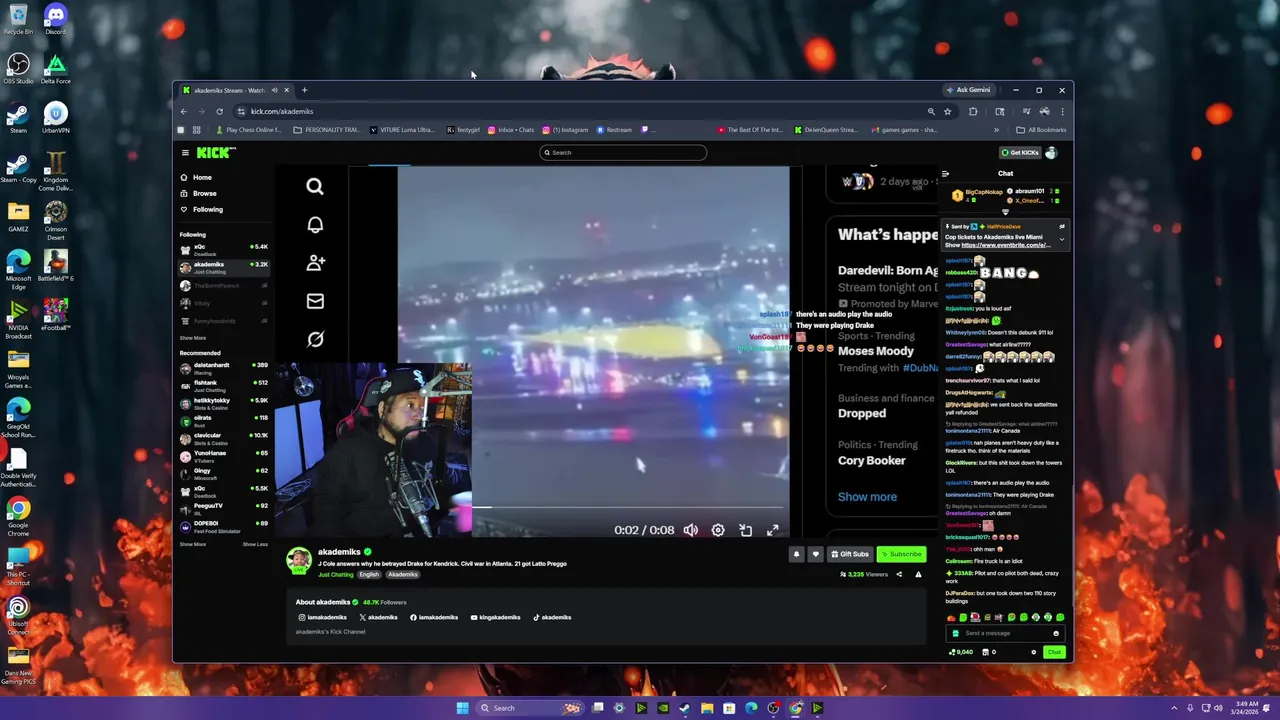The width and height of the screenshot is (1280, 720).
Task: Click the green Chat send button
Action: click(1054, 652)
